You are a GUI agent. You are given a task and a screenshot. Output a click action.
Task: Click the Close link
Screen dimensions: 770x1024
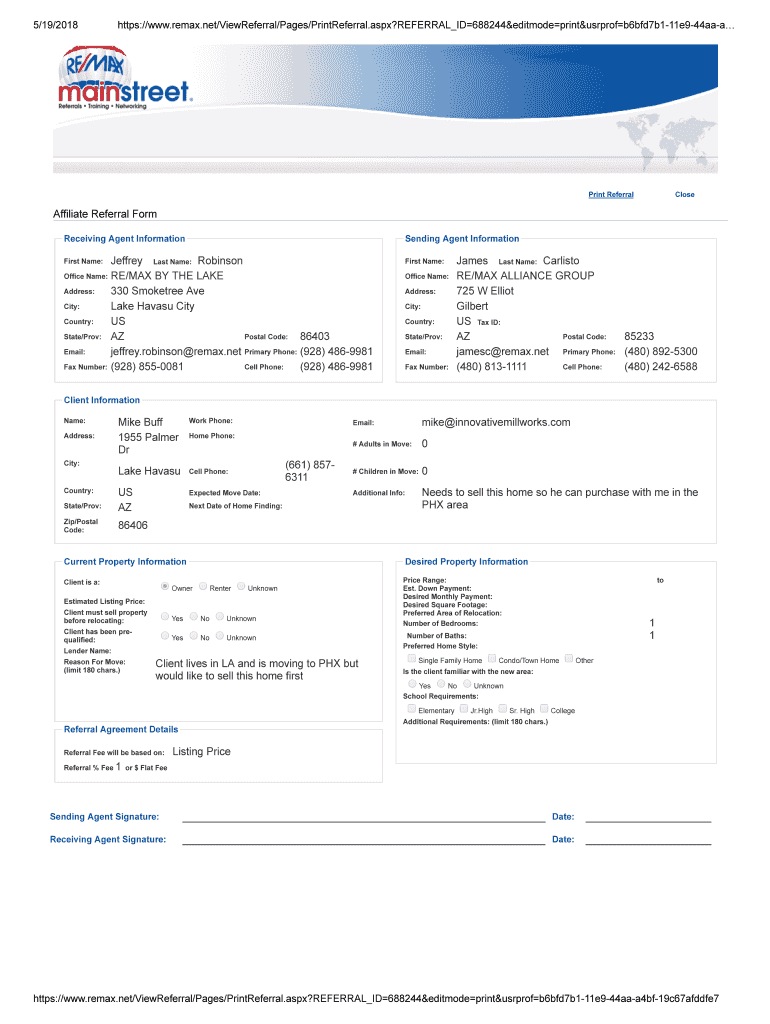tap(684, 194)
